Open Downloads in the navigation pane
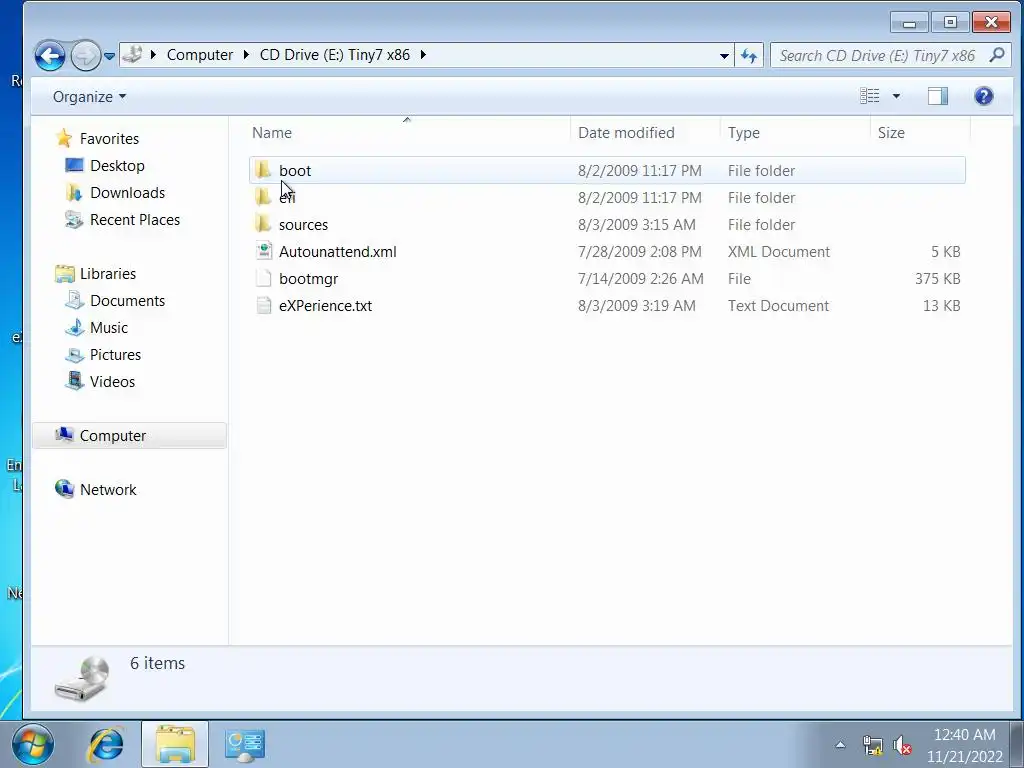The image size is (1024, 768). 127,193
